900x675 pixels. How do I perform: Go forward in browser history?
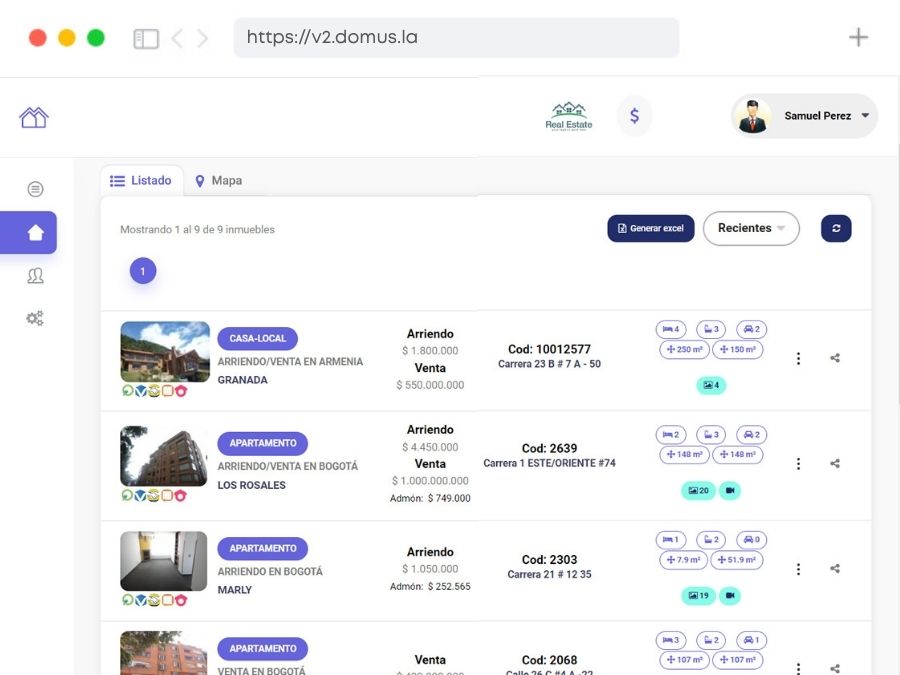click(x=202, y=38)
